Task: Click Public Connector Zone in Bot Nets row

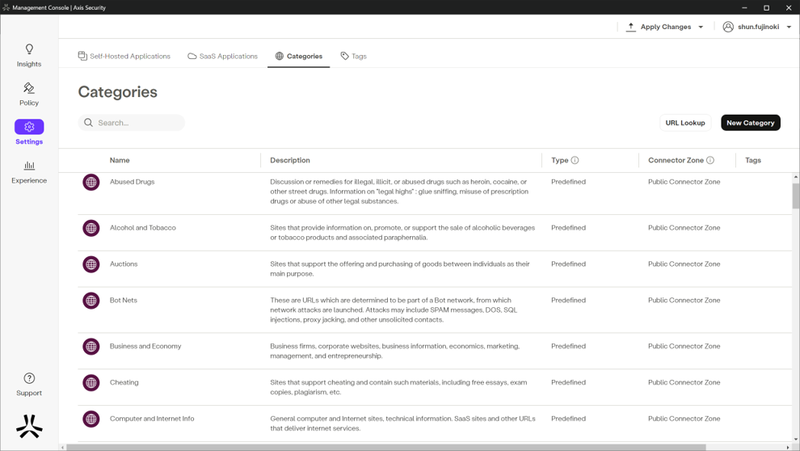Action: 684,300
